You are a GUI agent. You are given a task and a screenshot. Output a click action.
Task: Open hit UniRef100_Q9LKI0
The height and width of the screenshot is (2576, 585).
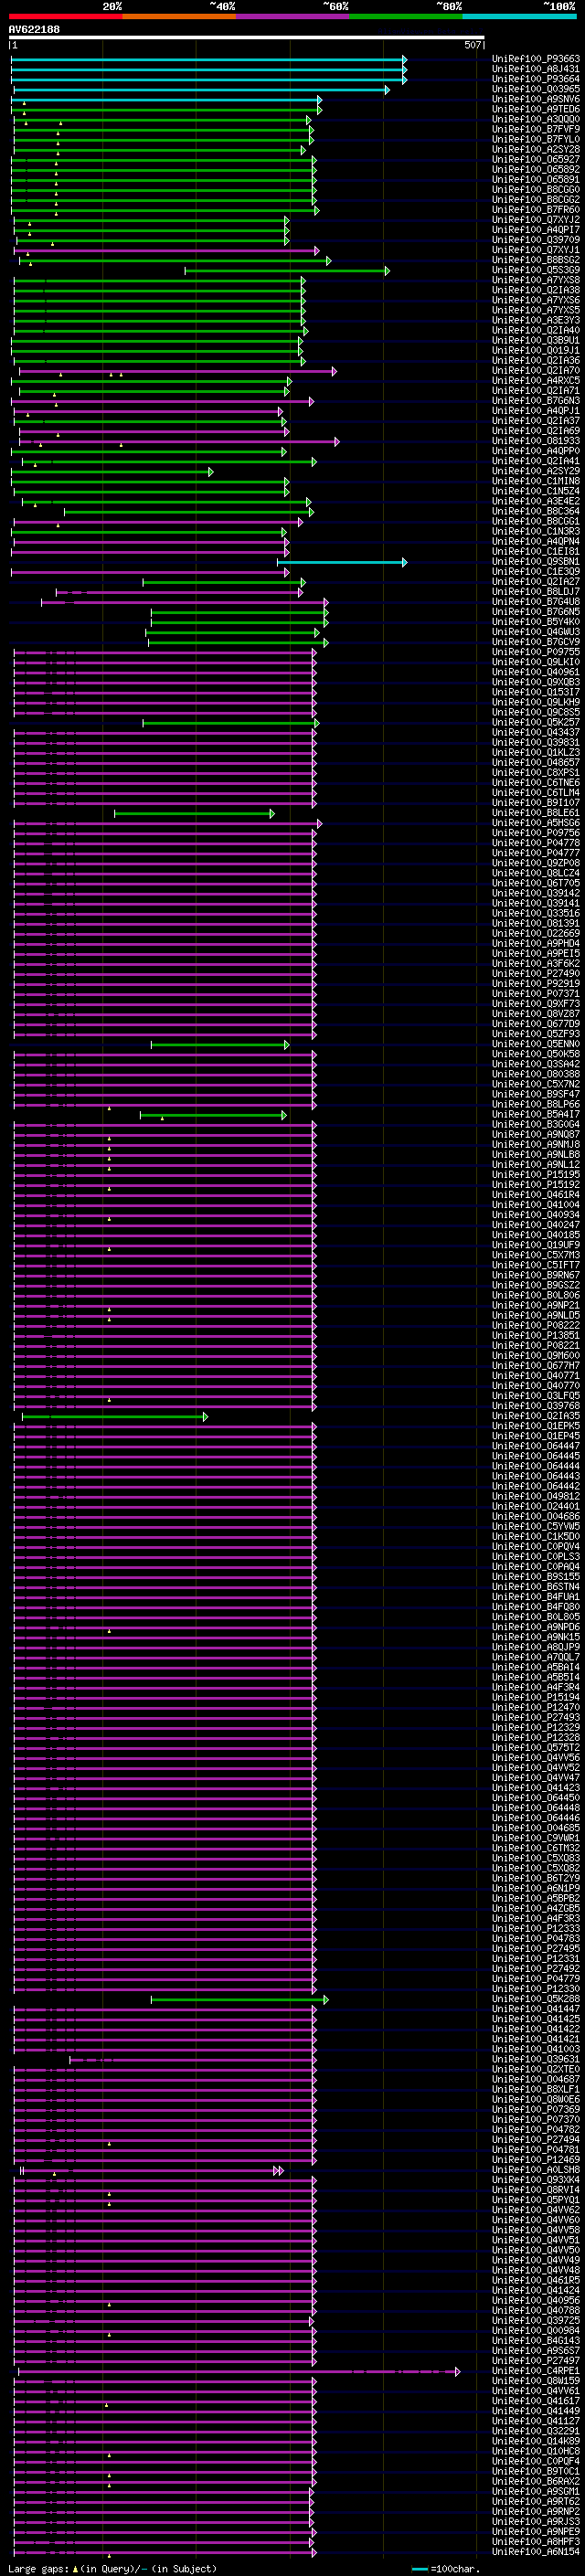click(x=536, y=662)
